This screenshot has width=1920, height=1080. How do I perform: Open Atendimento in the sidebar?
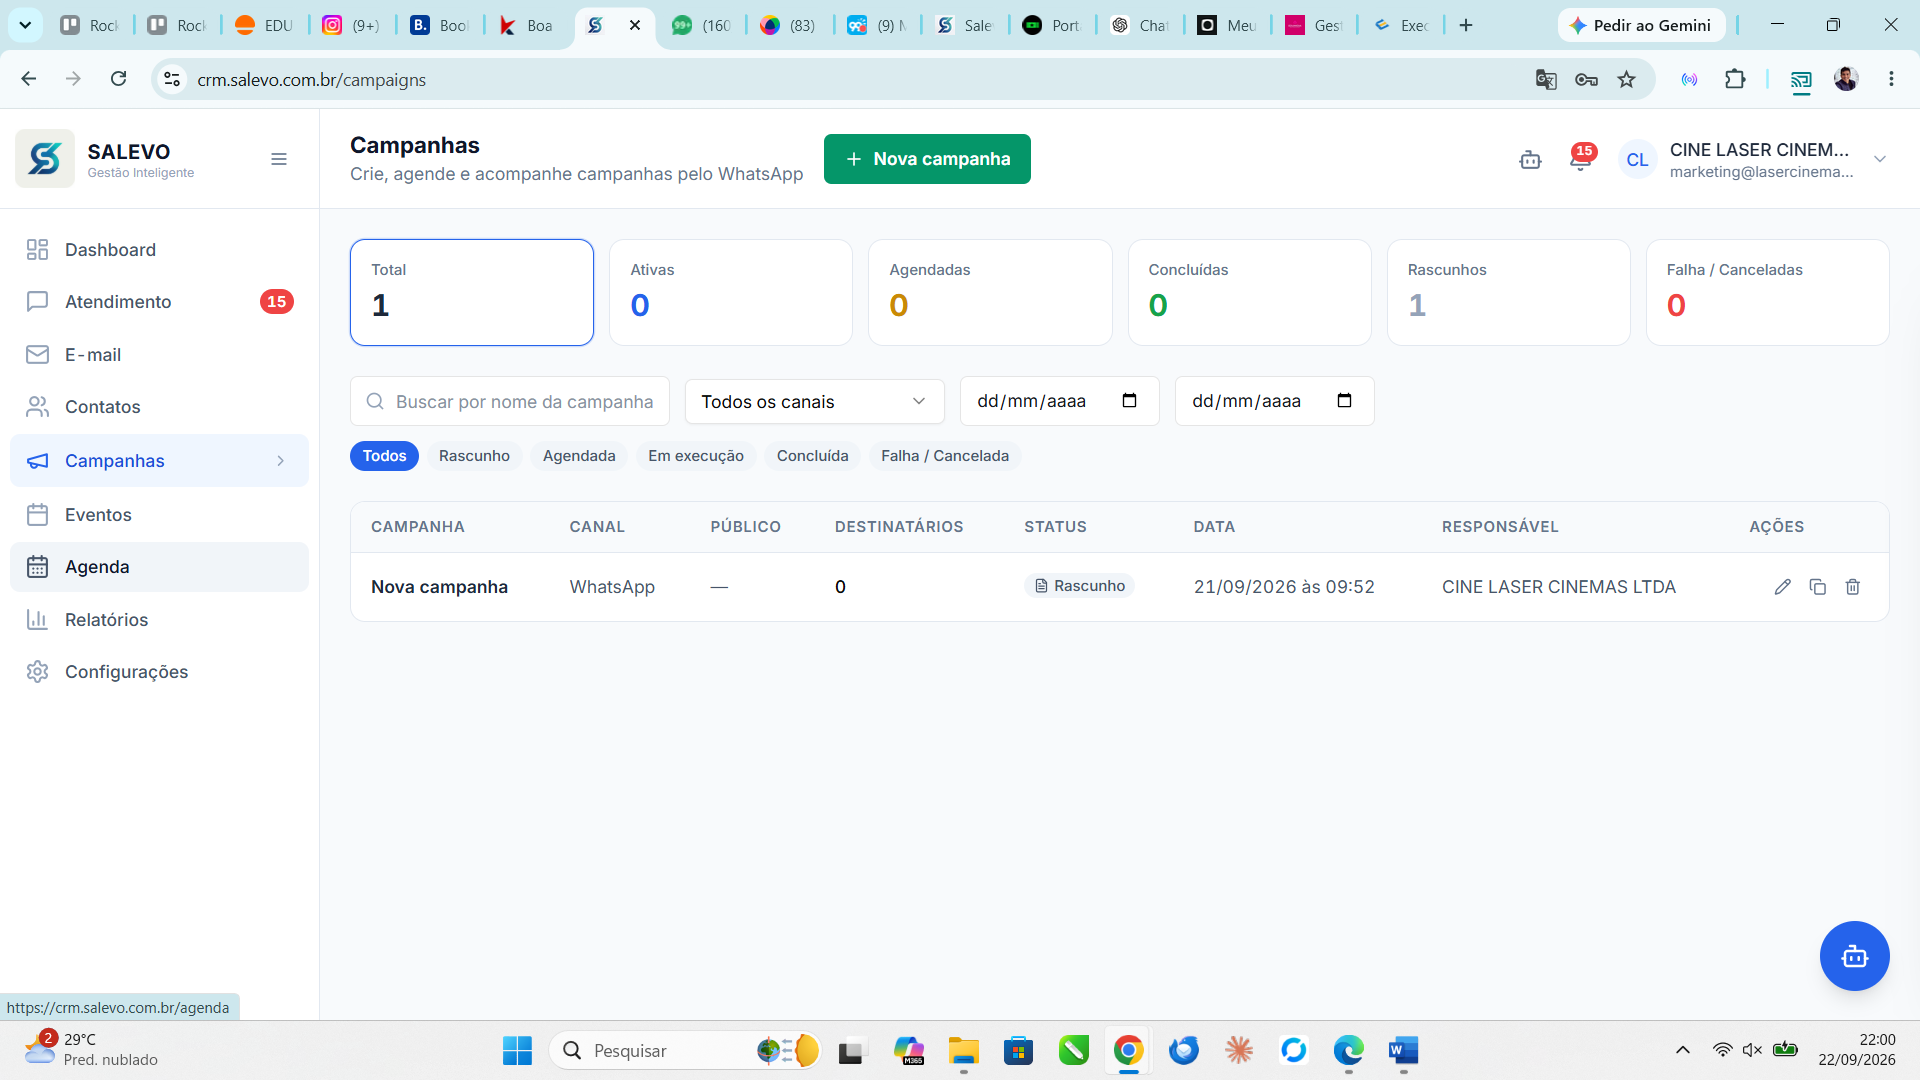(159, 302)
